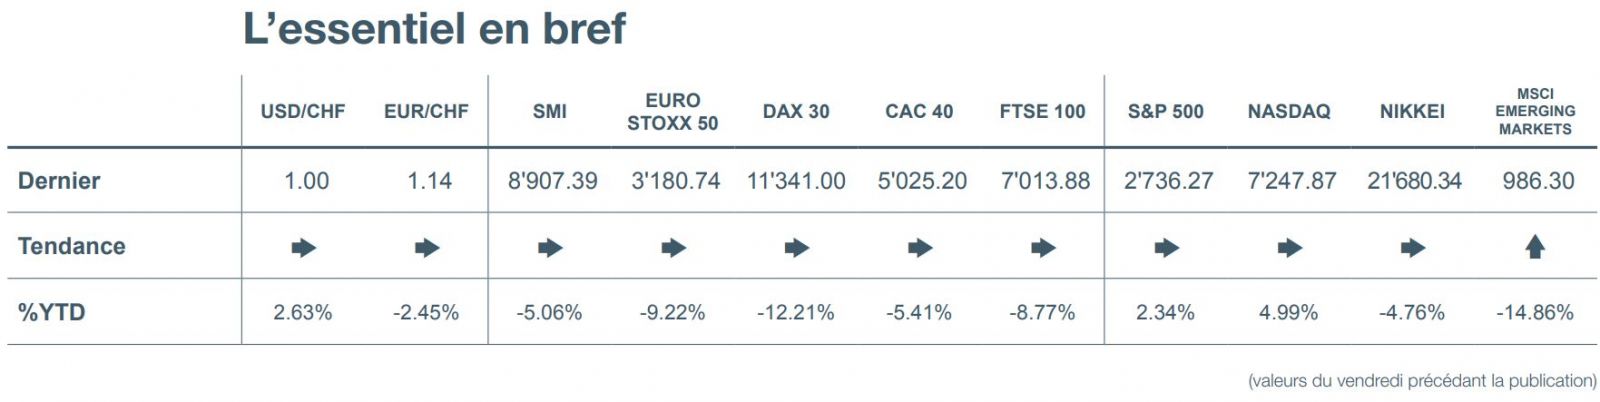The width and height of the screenshot is (1600, 402).
Task: Click the NIKKEI trend arrow icon
Action: (x=1413, y=247)
